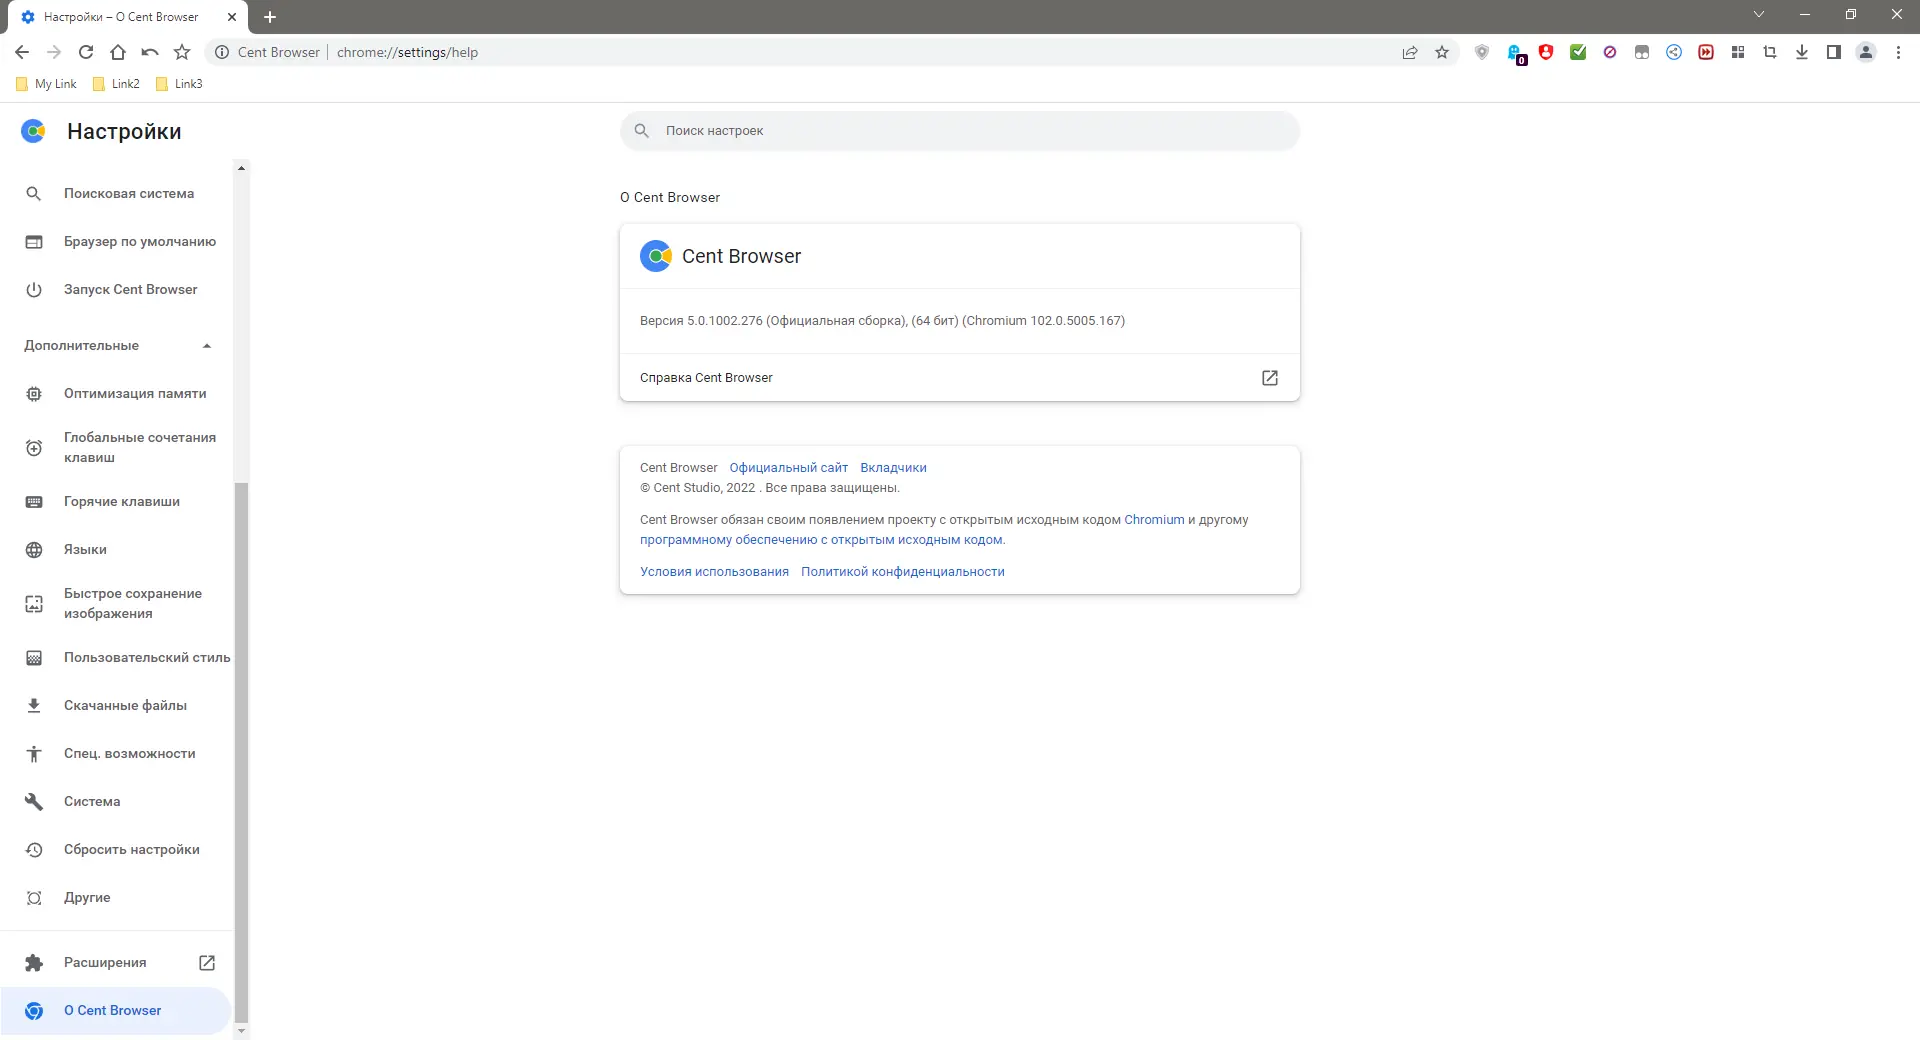
Task: Select Сбросить настройки in sidebar
Action: click(x=117, y=850)
